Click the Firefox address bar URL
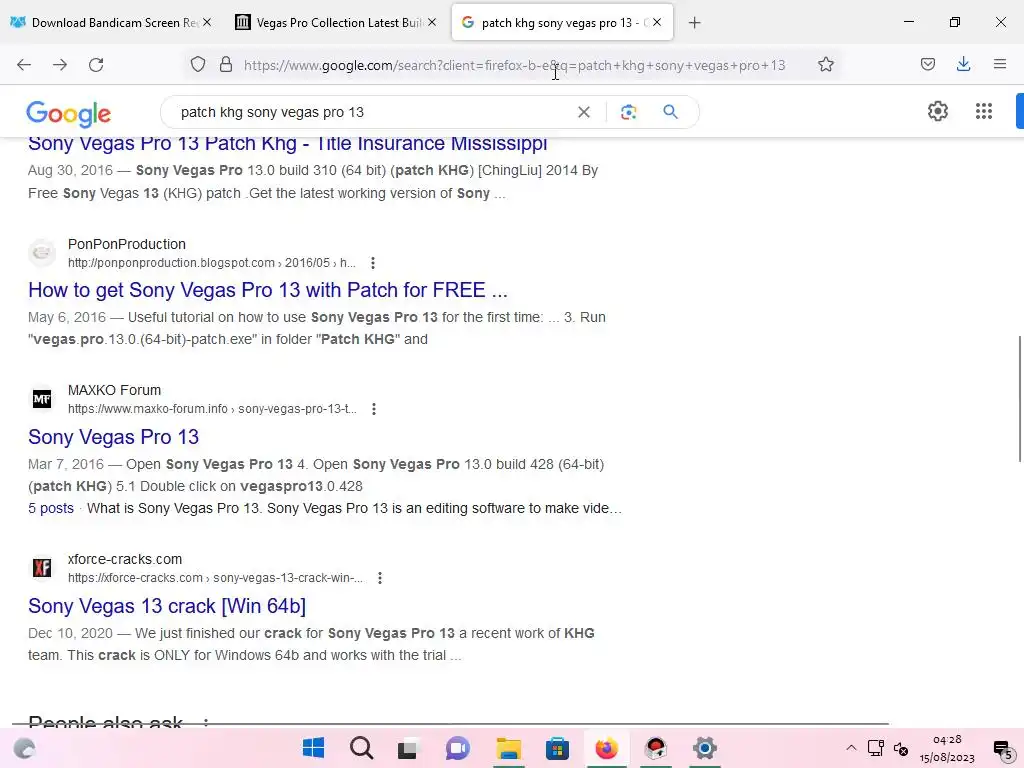This screenshot has height=768, width=1024. click(x=515, y=65)
